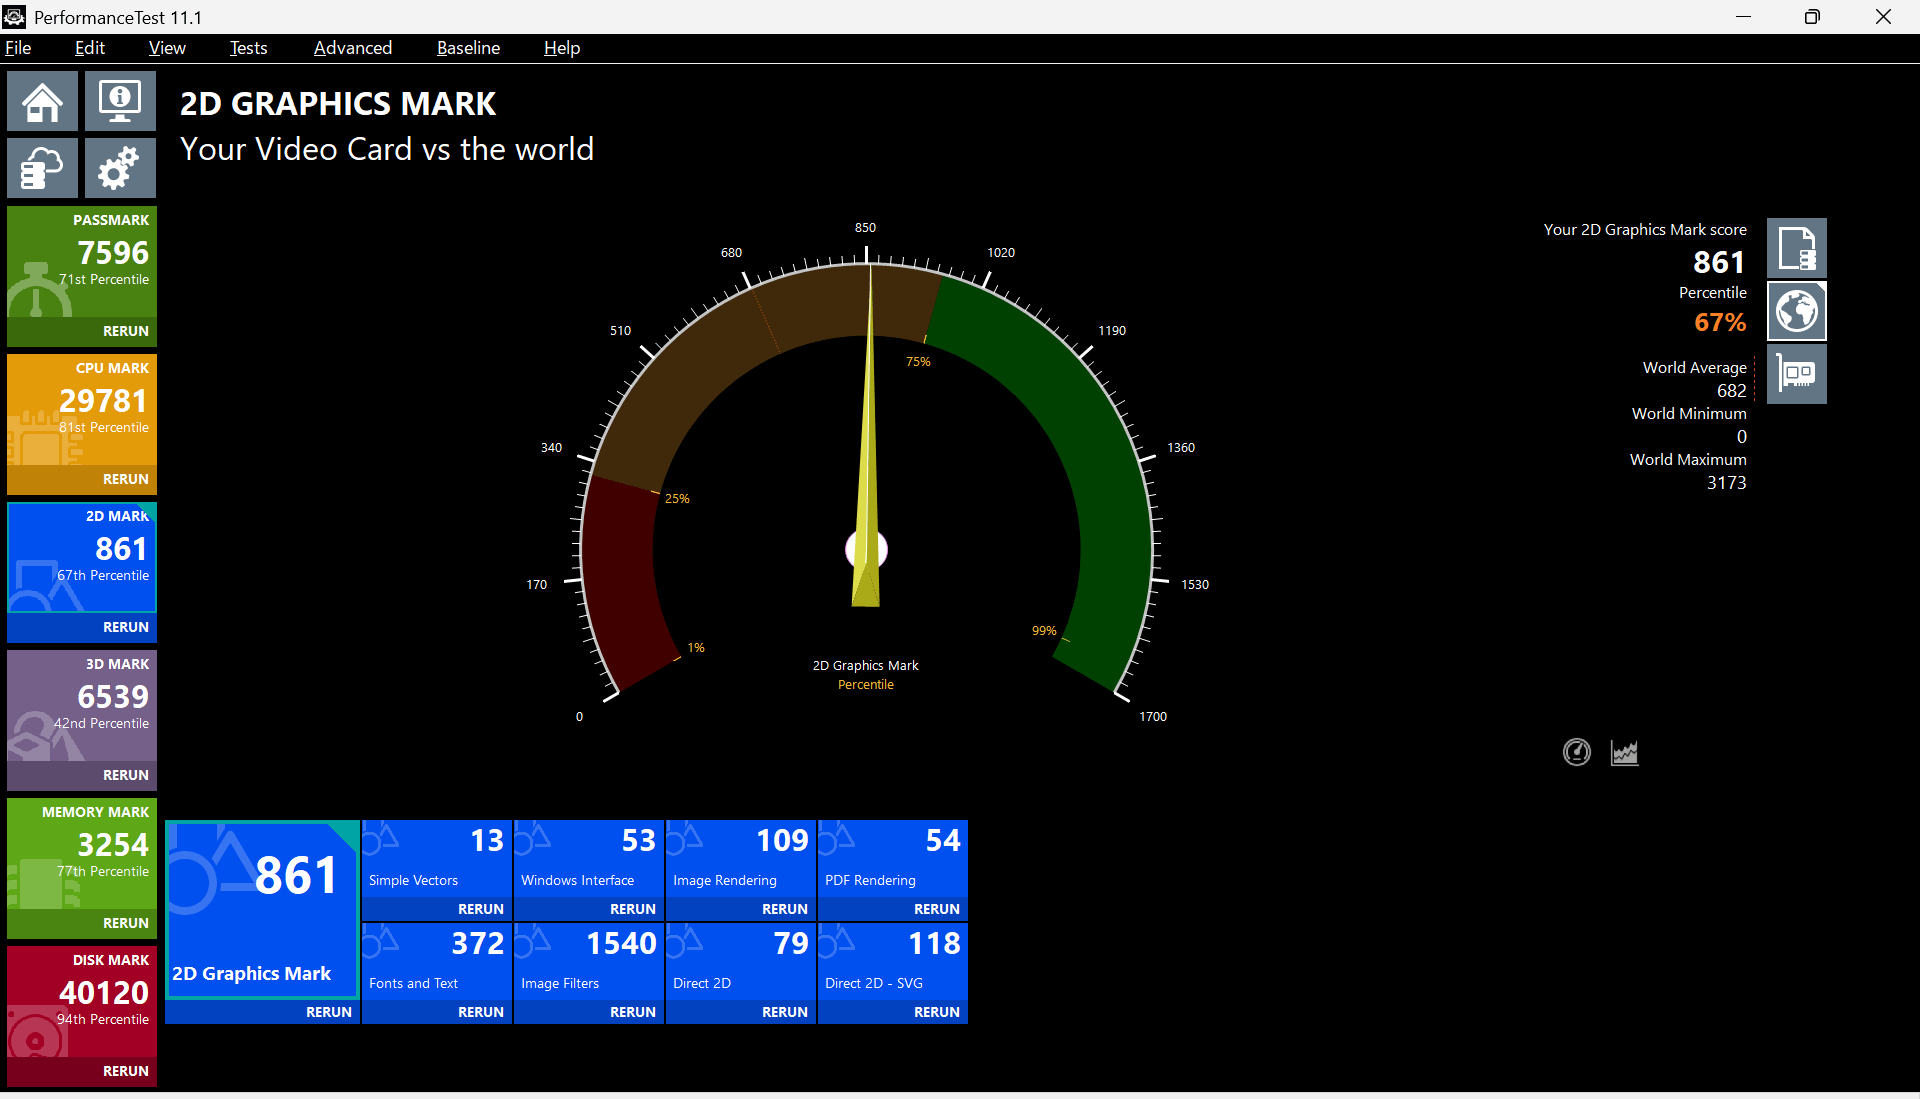Minimize the PerformanceTest window
This screenshot has height=1099, width=1920.
(x=1743, y=17)
